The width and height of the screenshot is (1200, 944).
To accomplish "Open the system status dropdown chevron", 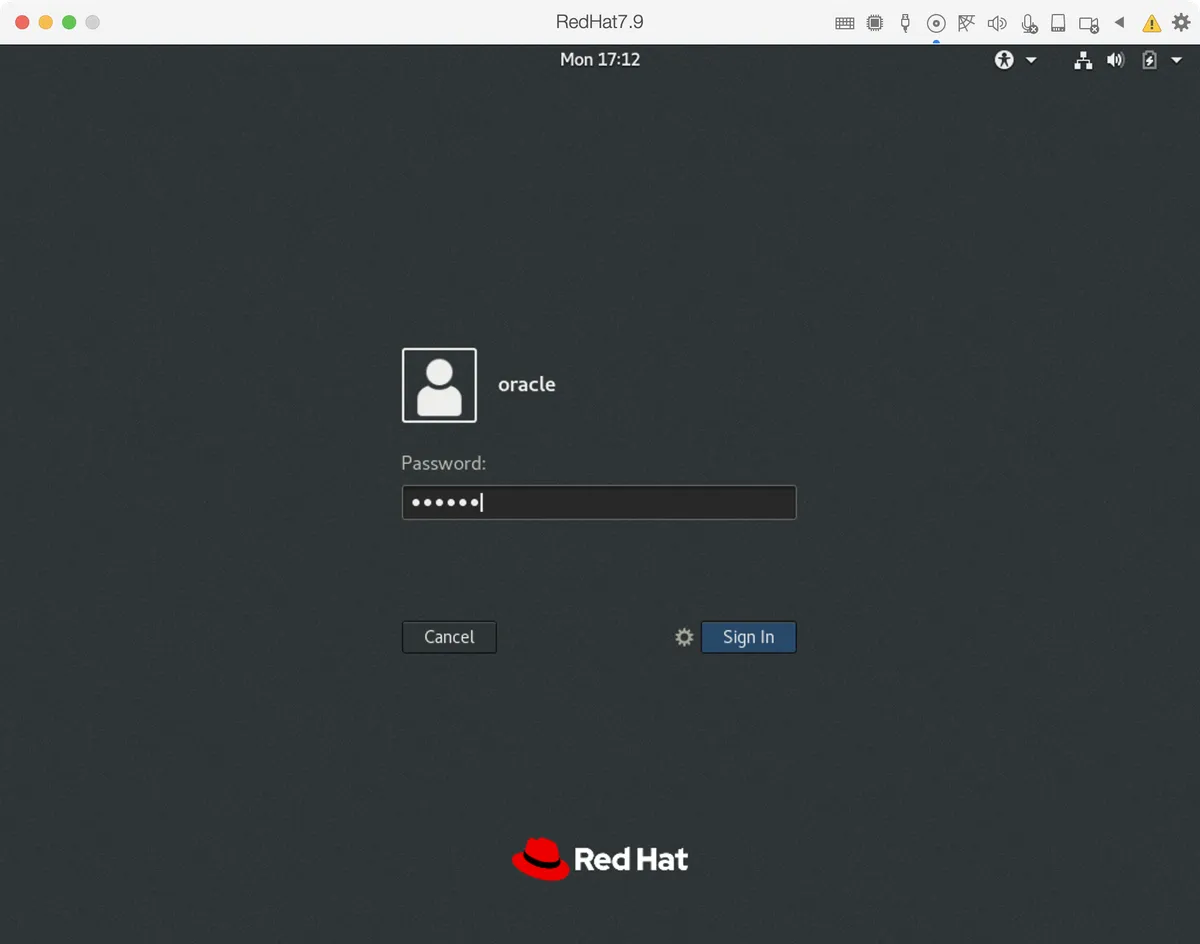I will 1176,60.
